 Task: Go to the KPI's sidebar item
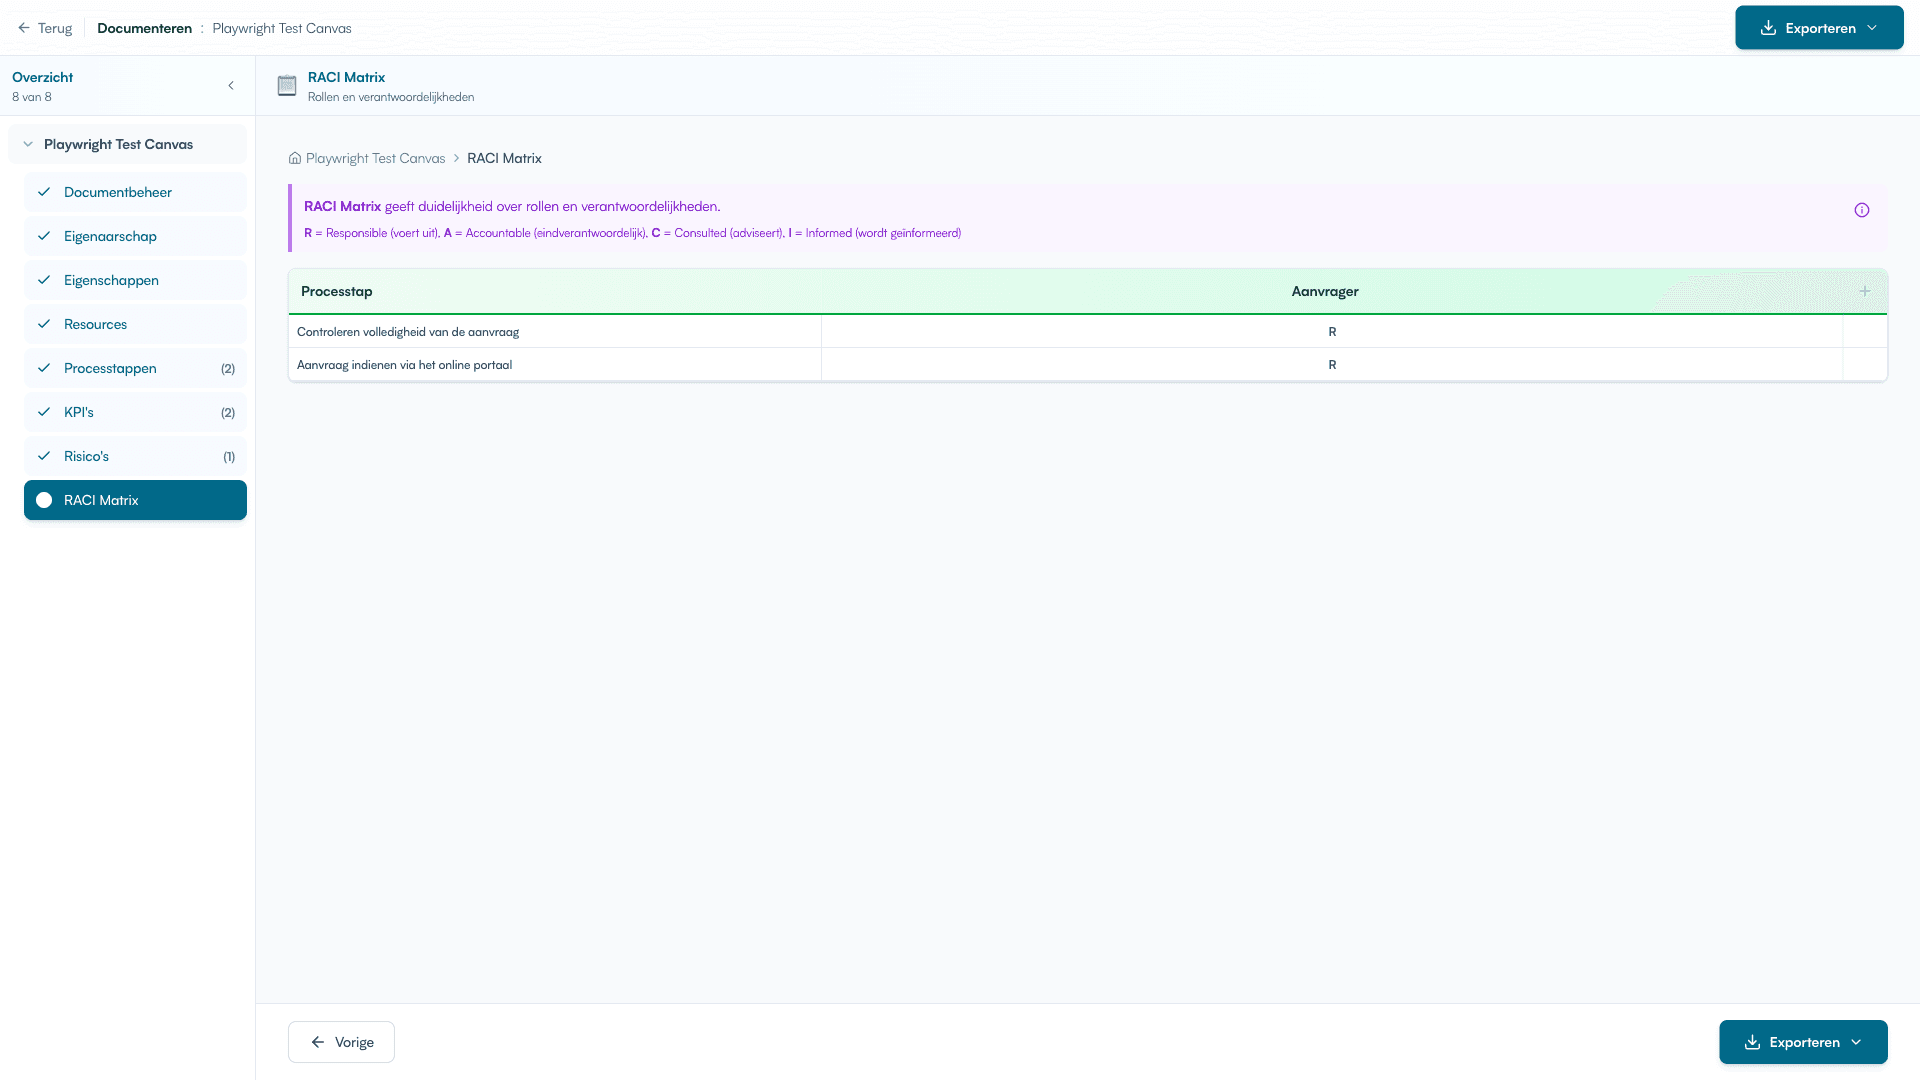[79, 412]
